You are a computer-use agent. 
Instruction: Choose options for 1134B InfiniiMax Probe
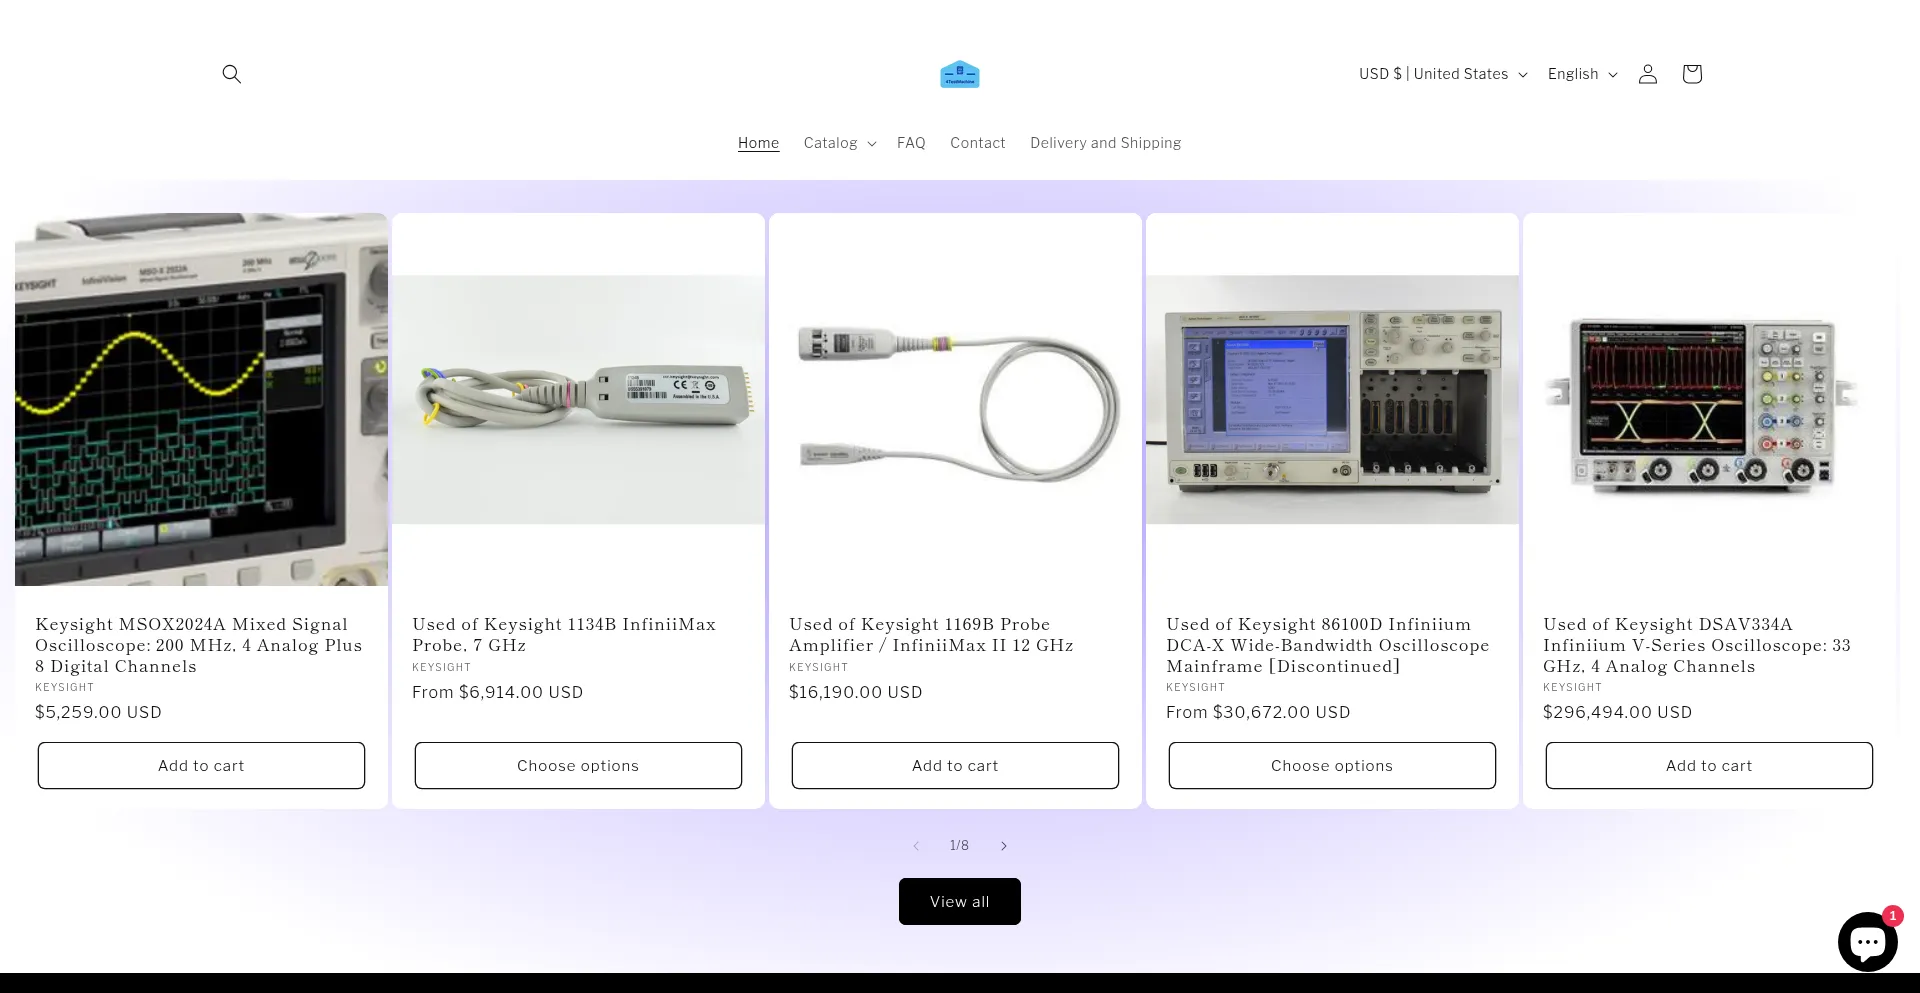pyautogui.click(x=578, y=765)
